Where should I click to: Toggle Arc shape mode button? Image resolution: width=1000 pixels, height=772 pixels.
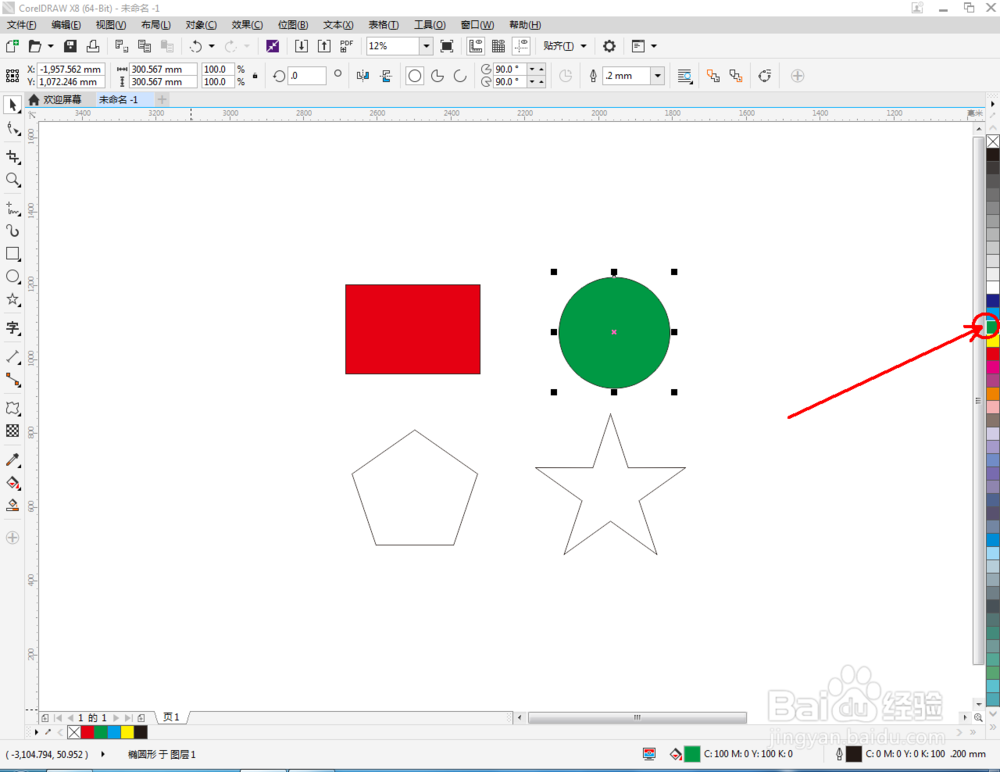(x=460, y=76)
